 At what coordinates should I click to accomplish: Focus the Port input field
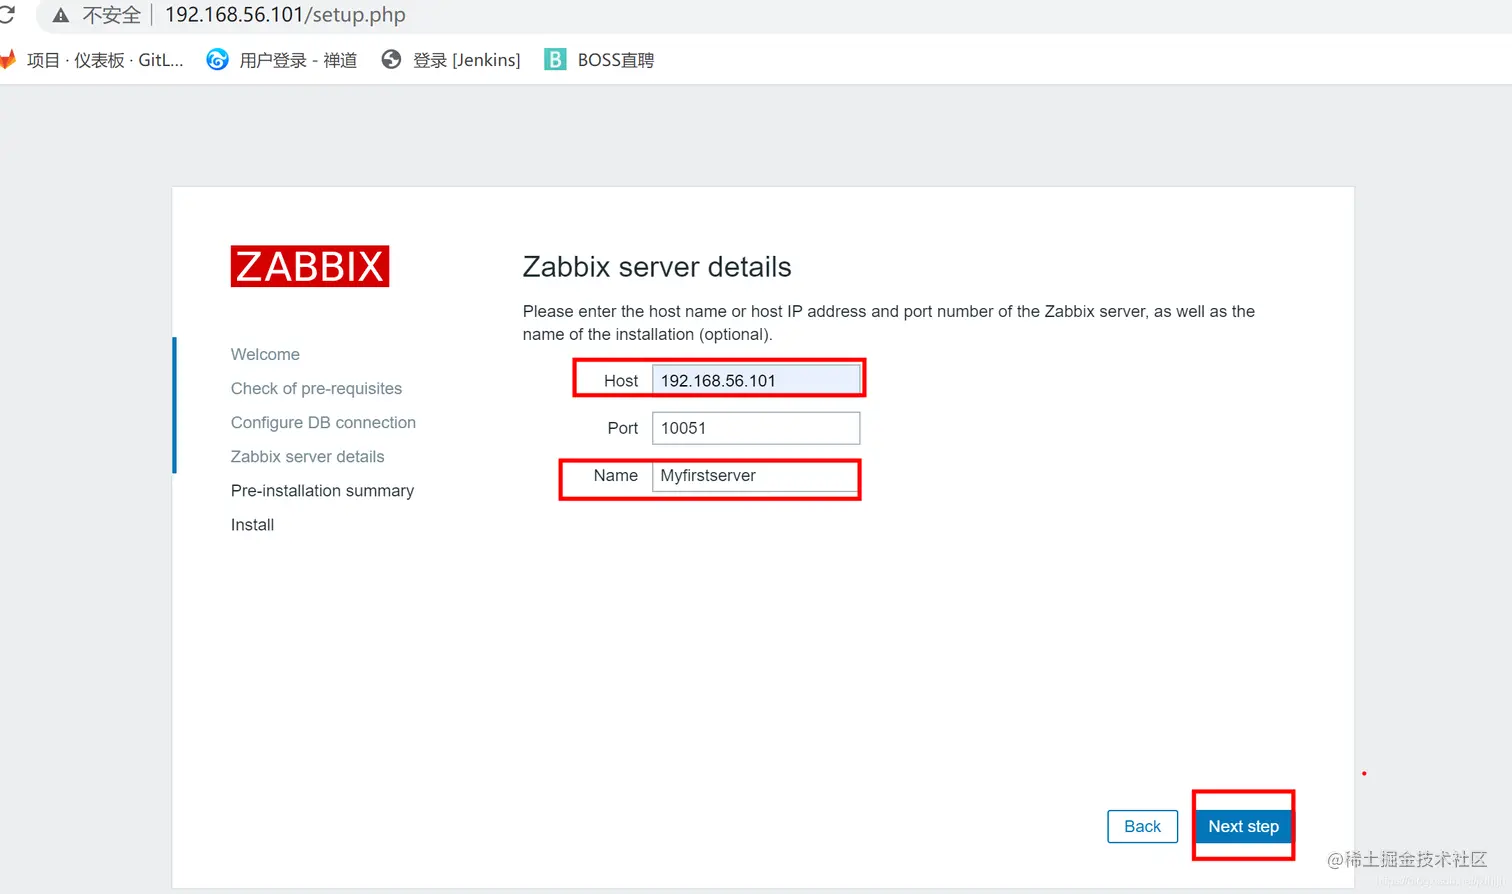coord(756,428)
